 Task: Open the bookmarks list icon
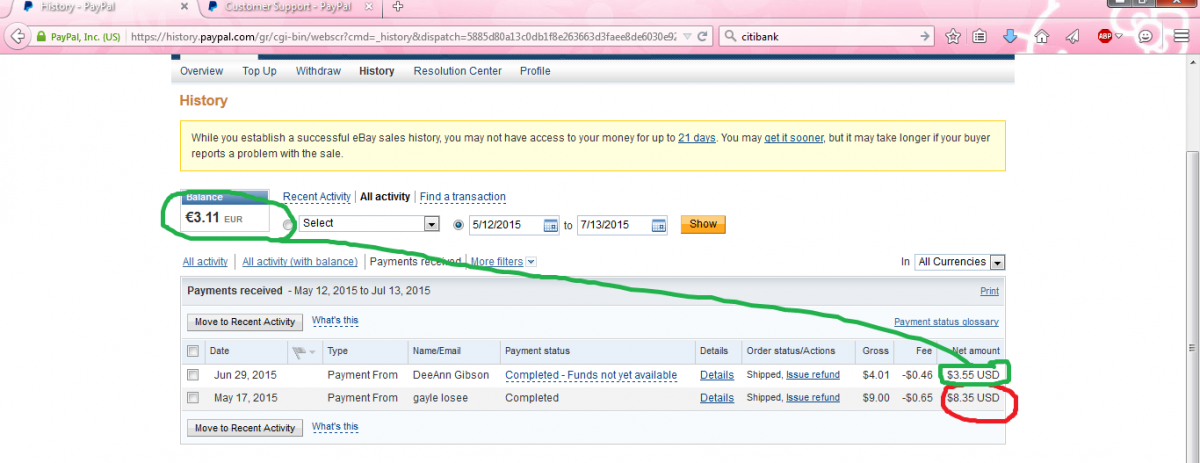pyautogui.click(x=981, y=36)
